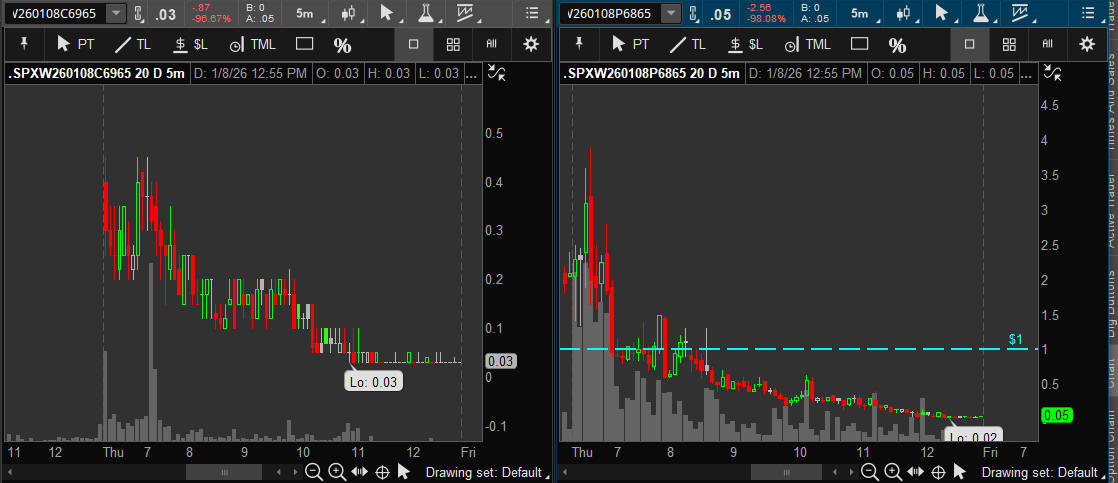
Task: Enable four-grid view in right chart
Action: coord(1009,45)
